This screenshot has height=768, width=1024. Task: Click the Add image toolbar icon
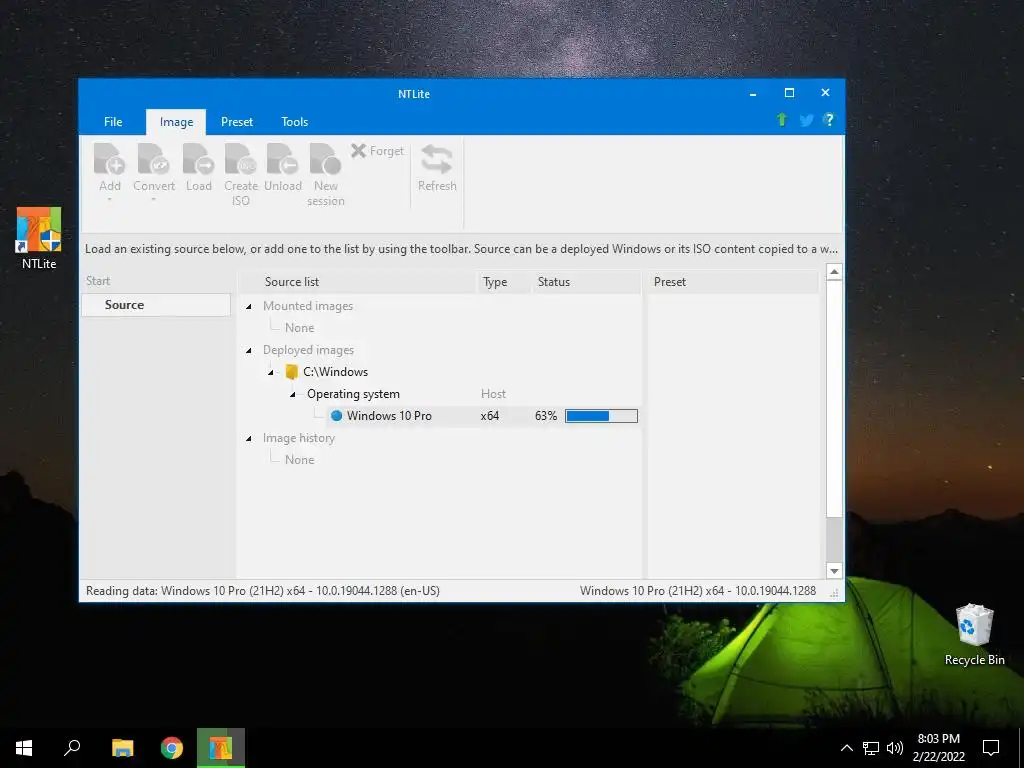(109, 159)
